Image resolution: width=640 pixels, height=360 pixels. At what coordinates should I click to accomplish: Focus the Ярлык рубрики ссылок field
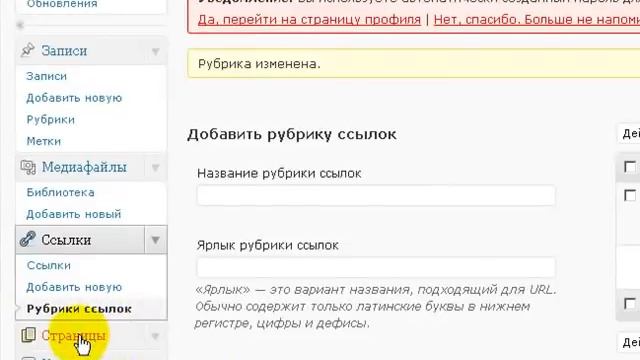[x=376, y=267]
